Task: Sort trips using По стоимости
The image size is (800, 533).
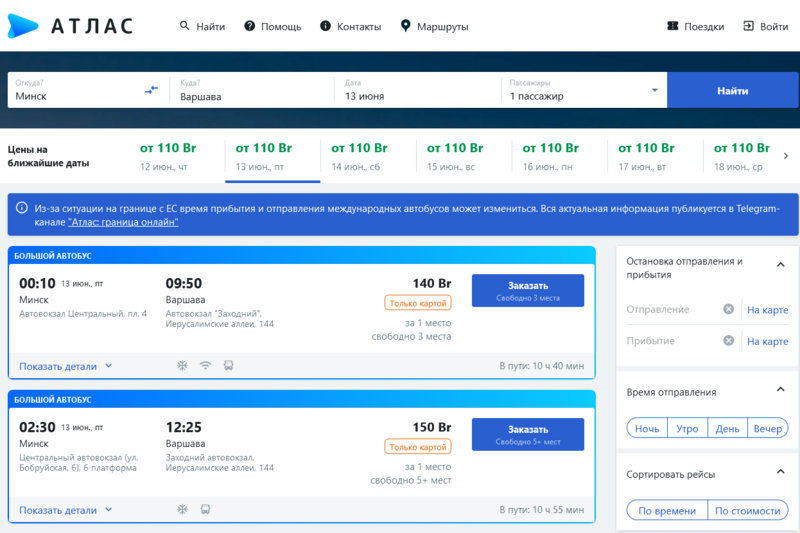Action: coord(747,511)
